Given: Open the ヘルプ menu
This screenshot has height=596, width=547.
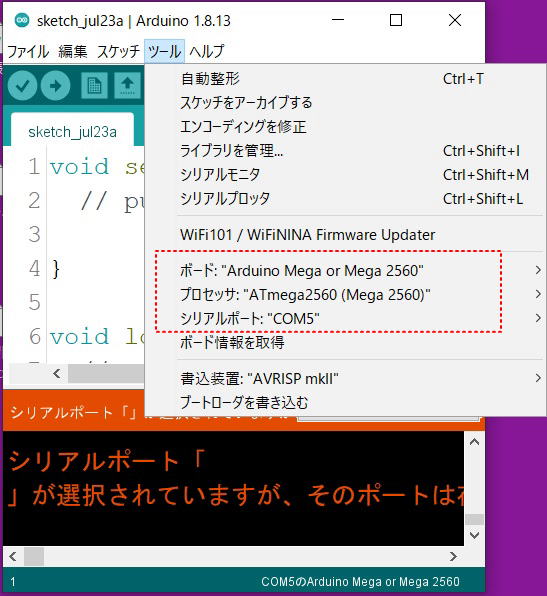Looking at the screenshot, I should tap(207, 51).
